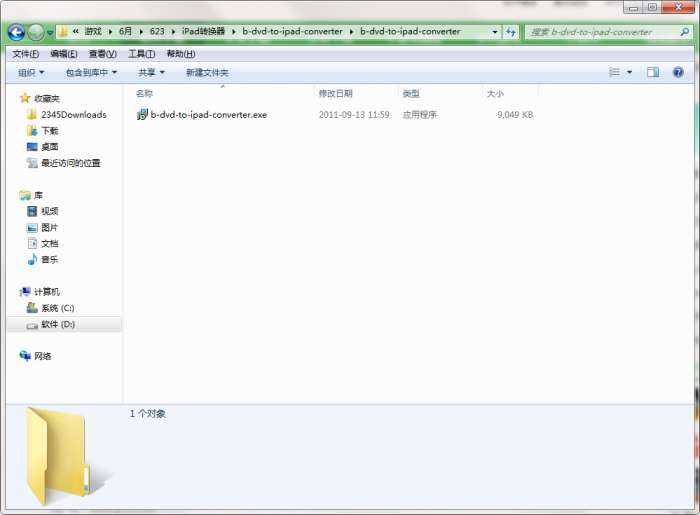Image resolution: width=700 pixels, height=515 pixels.
Task: Select 6月 in the address breadcrumb
Action: (125, 31)
